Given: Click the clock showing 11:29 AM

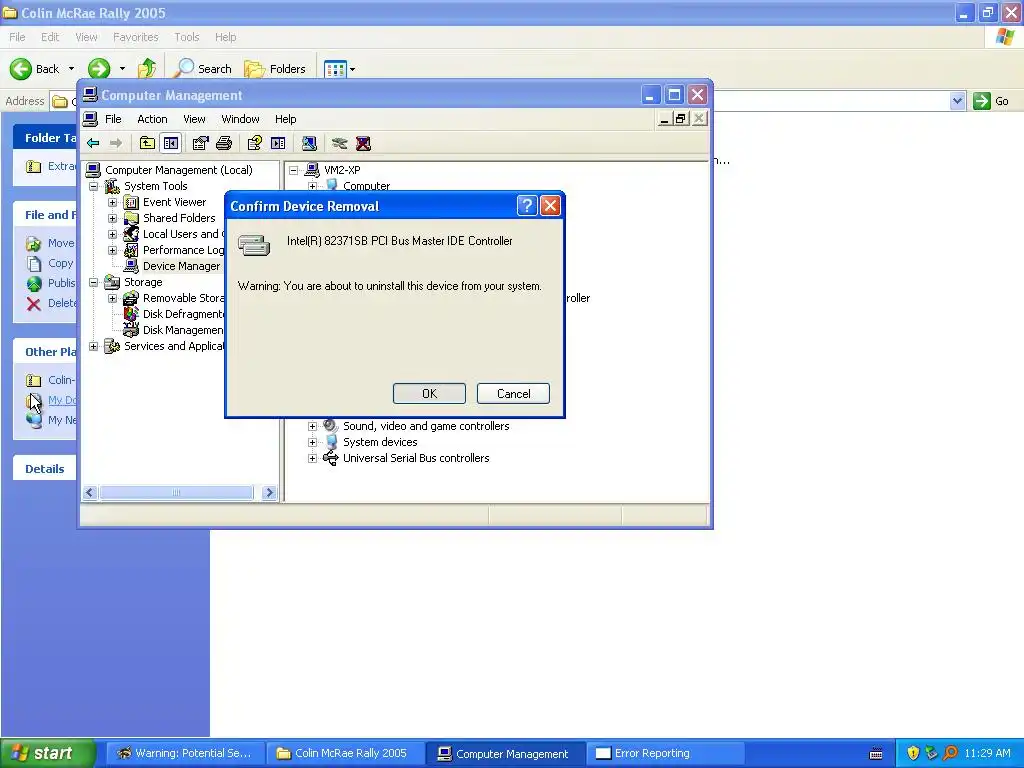Looking at the screenshot, I should coord(987,753).
